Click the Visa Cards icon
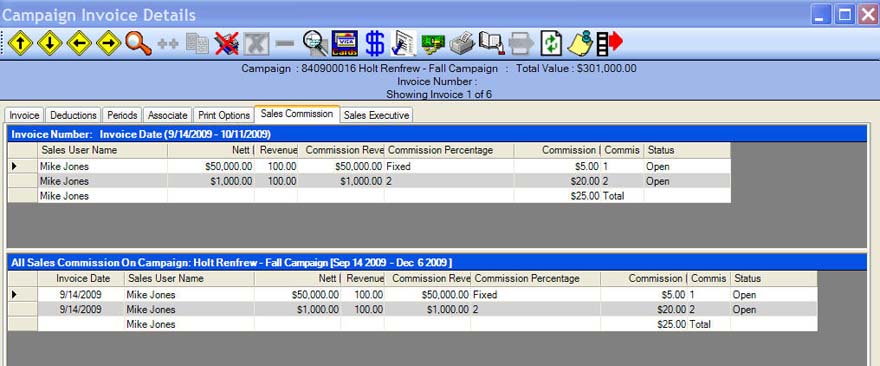Screen dimensions: 880x366 click(345, 43)
